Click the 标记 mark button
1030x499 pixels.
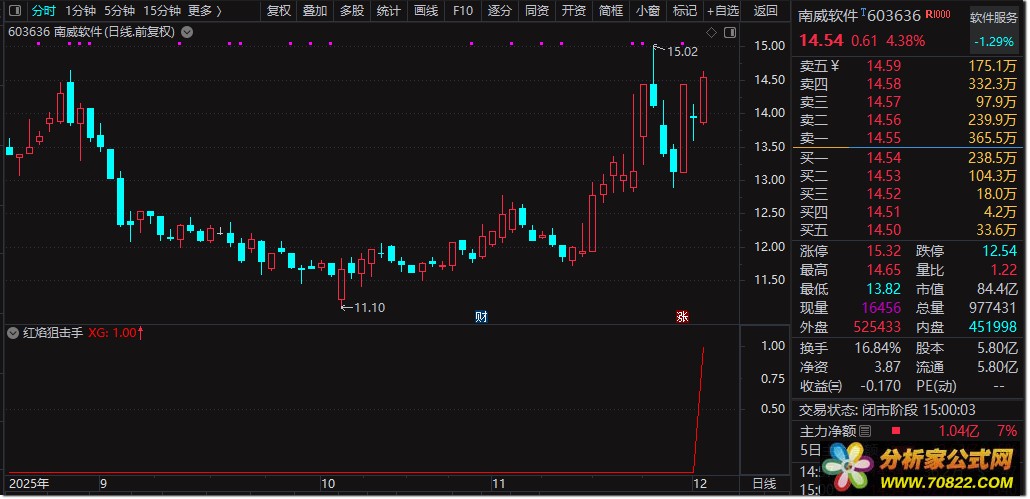[685, 11]
